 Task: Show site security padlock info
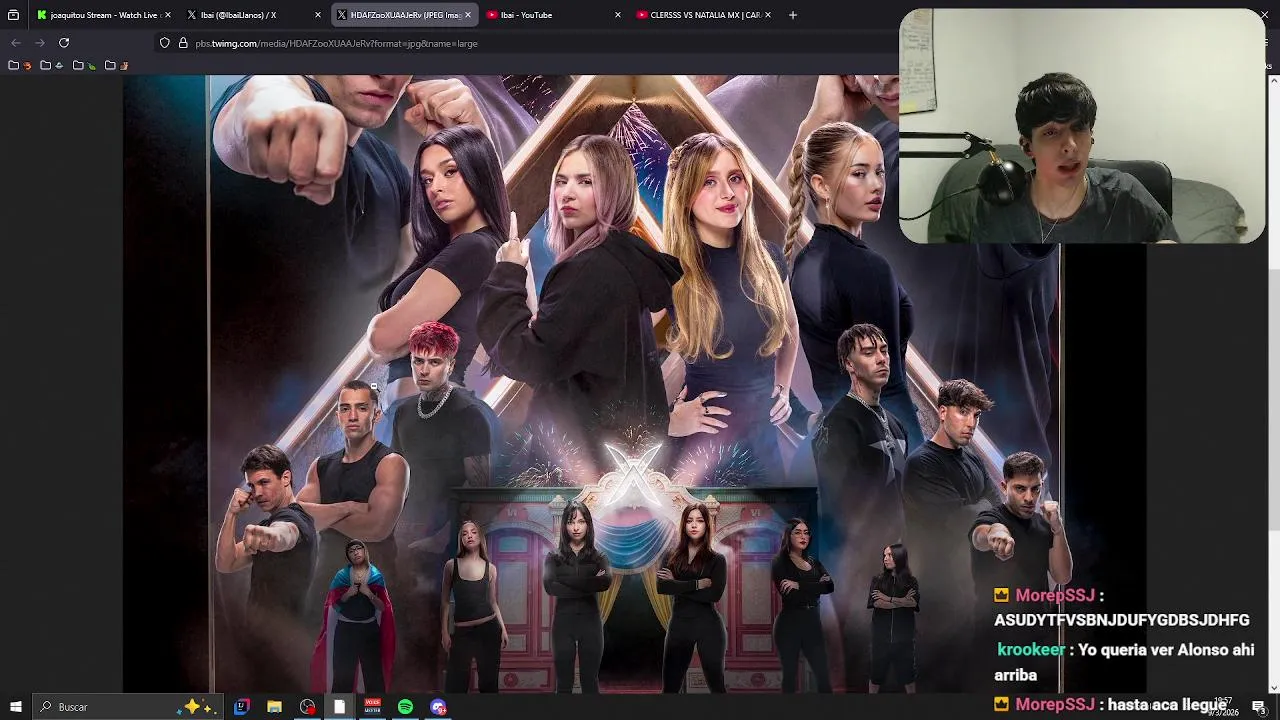[183, 43]
